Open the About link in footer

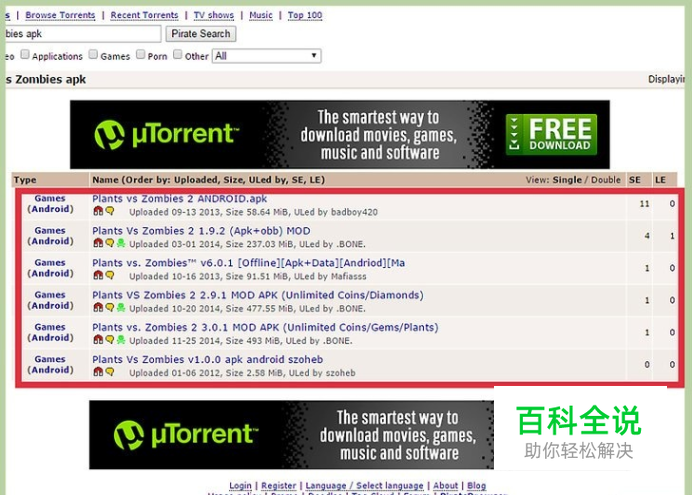(445, 486)
